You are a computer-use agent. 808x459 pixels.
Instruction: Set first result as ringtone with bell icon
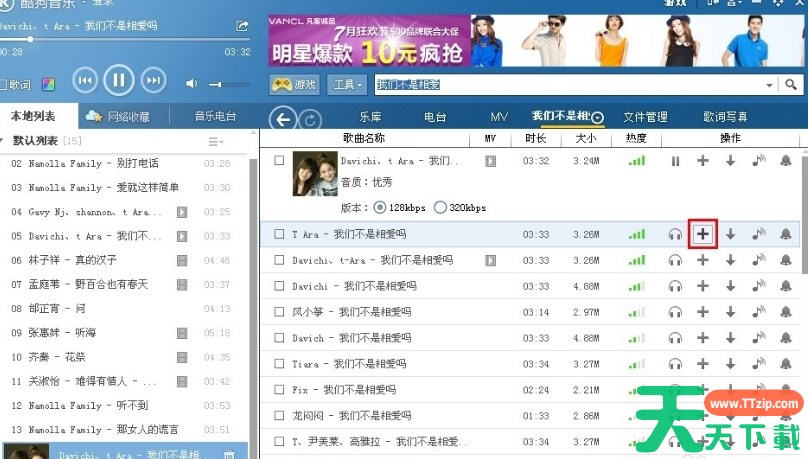point(785,160)
